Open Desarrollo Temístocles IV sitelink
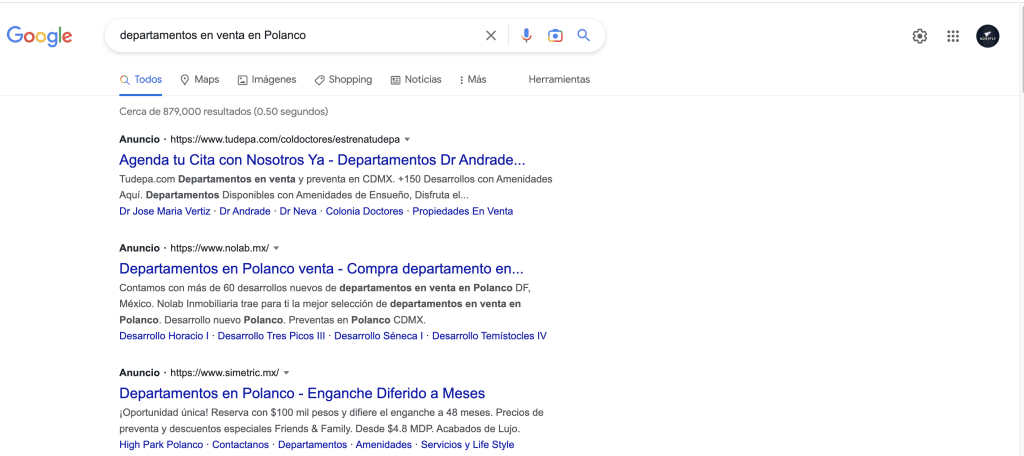This screenshot has height=456, width=1024. (x=489, y=336)
